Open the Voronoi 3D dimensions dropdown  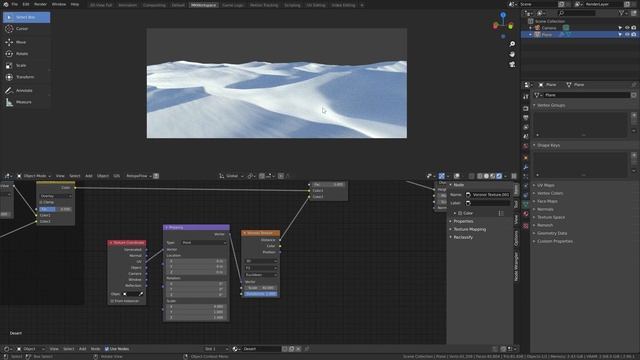pyautogui.click(x=261, y=261)
